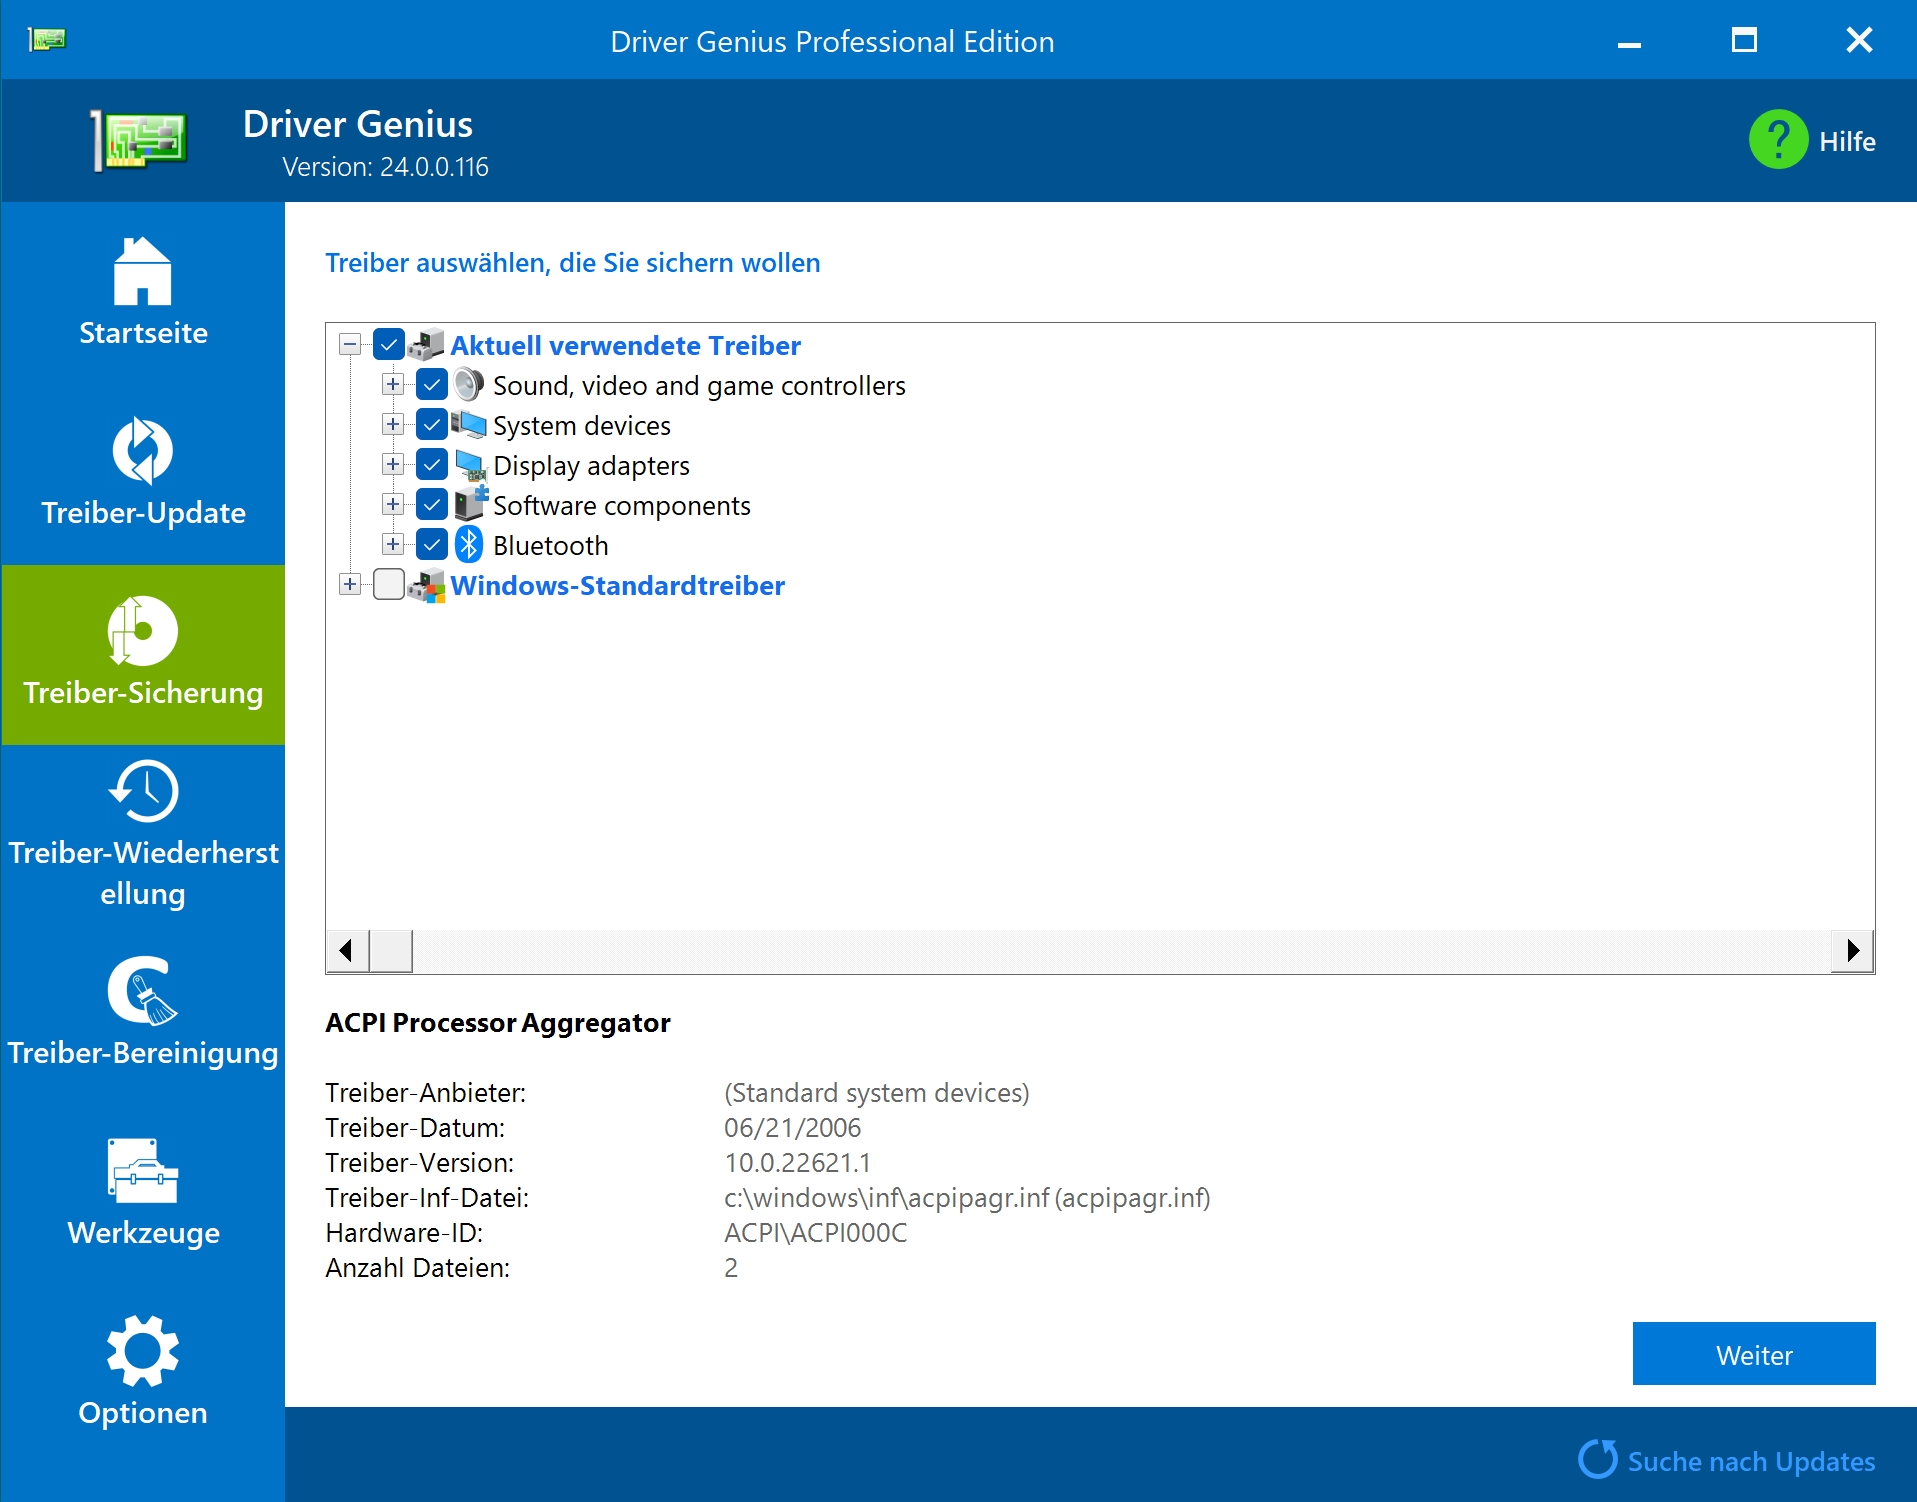This screenshot has width=1917, height=1502.
Task: Click the (Standard system devices) provider value
Action: point(876,1092)
